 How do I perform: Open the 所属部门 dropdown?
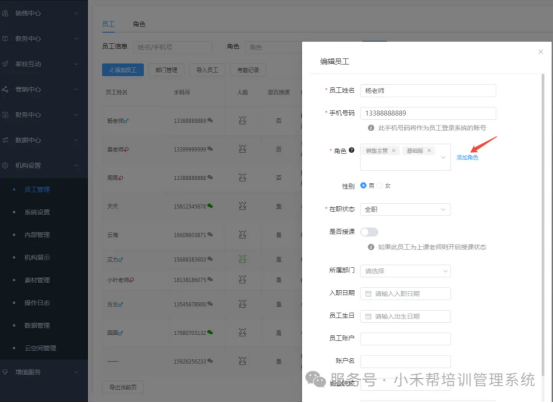[405, 271]
